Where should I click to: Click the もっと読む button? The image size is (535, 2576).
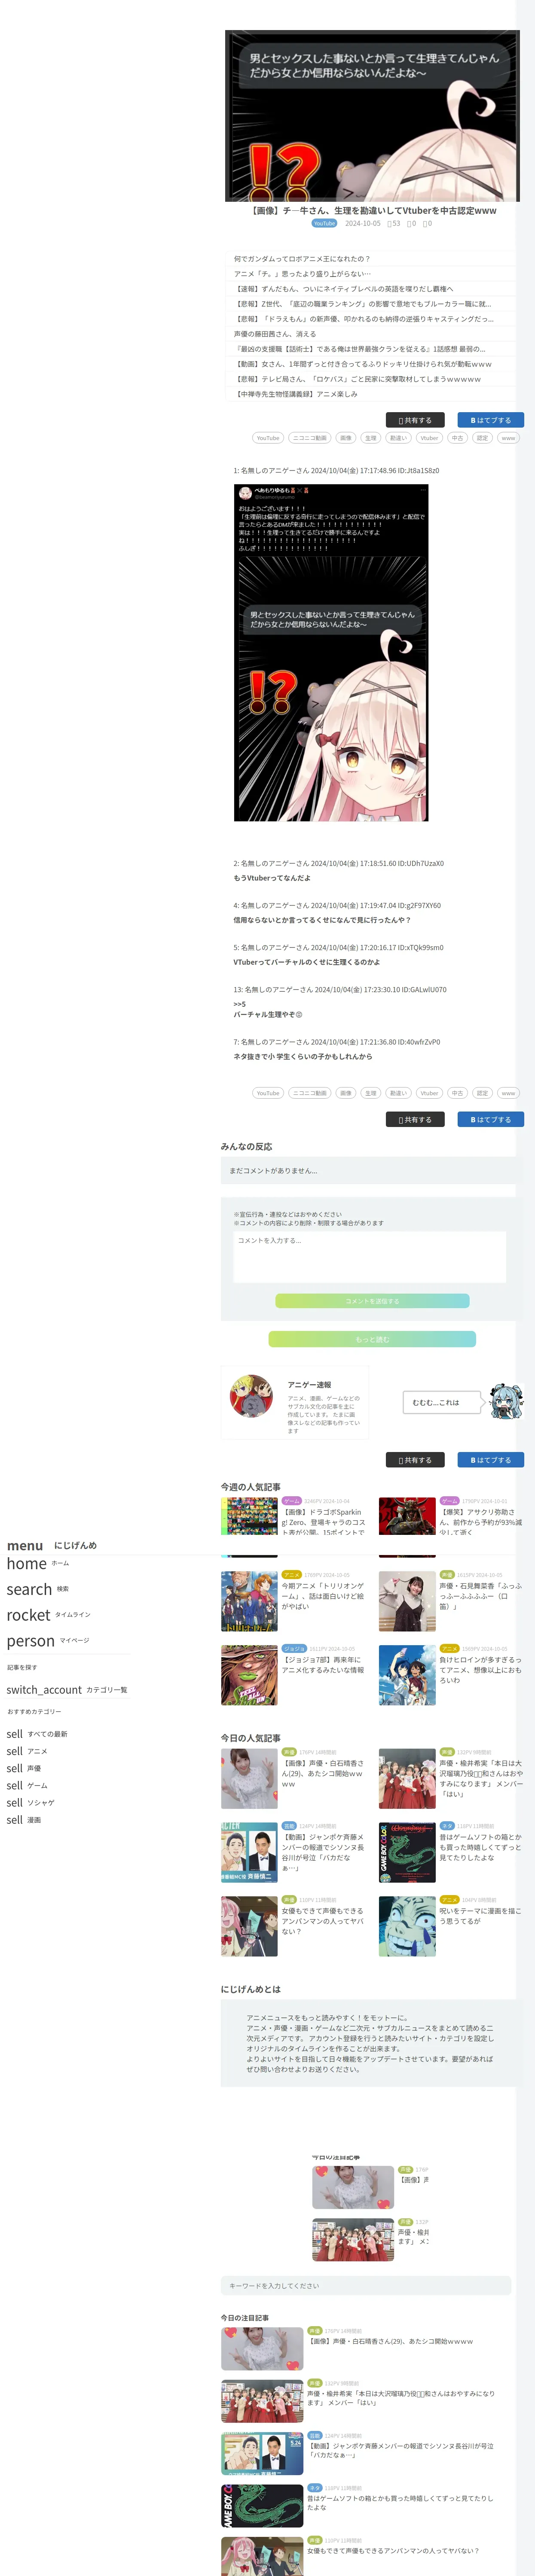coord(372,1339)
